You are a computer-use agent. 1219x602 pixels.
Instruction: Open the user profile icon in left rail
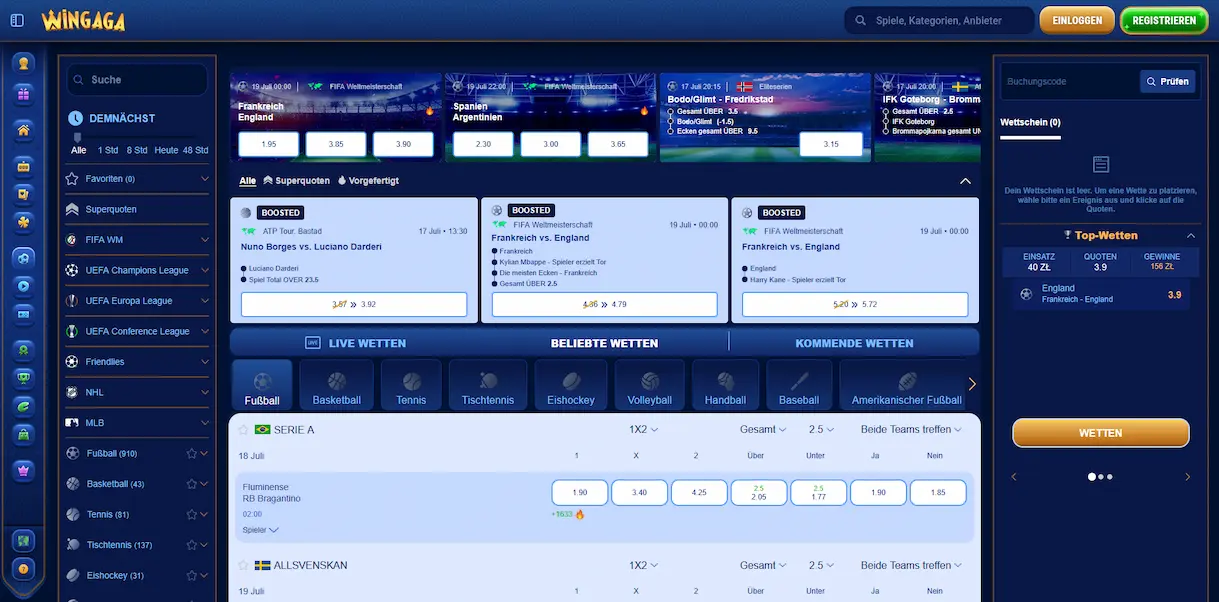click(24, 63)
